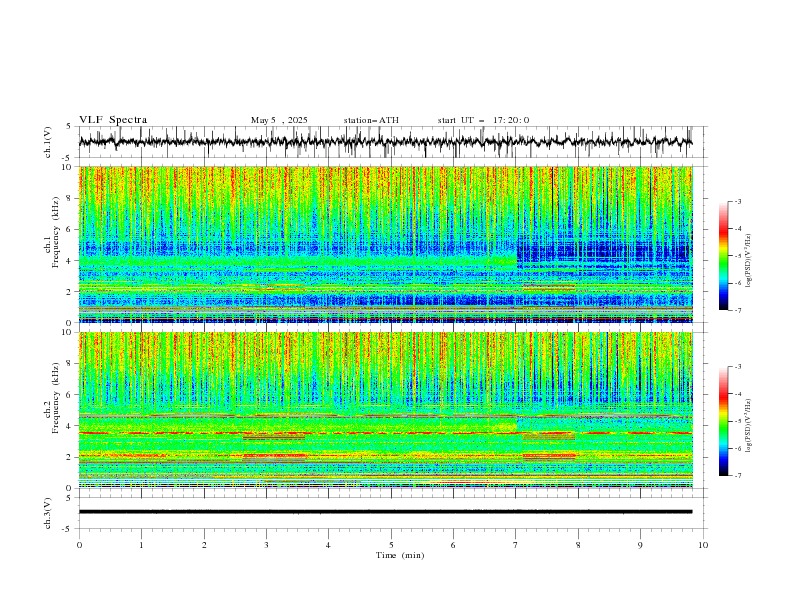The height and width of the screenshot is (612, 792).
Task: Click the "Time (min)" axis label
Action: (x=400, y=555)
